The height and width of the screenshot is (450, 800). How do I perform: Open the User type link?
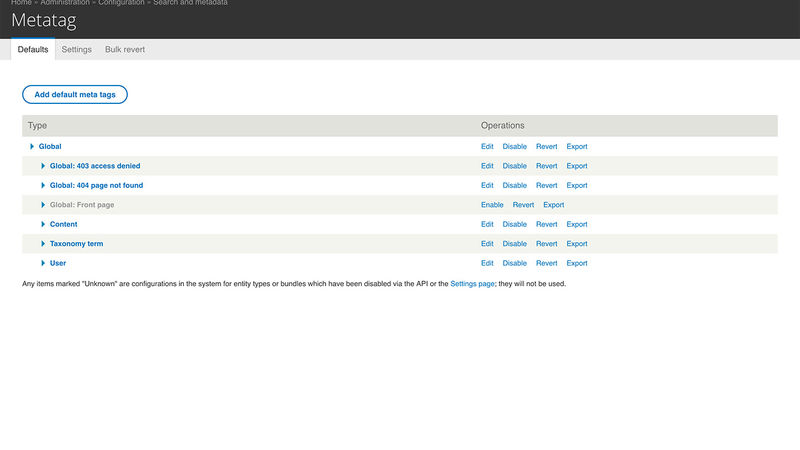point(58,263)
